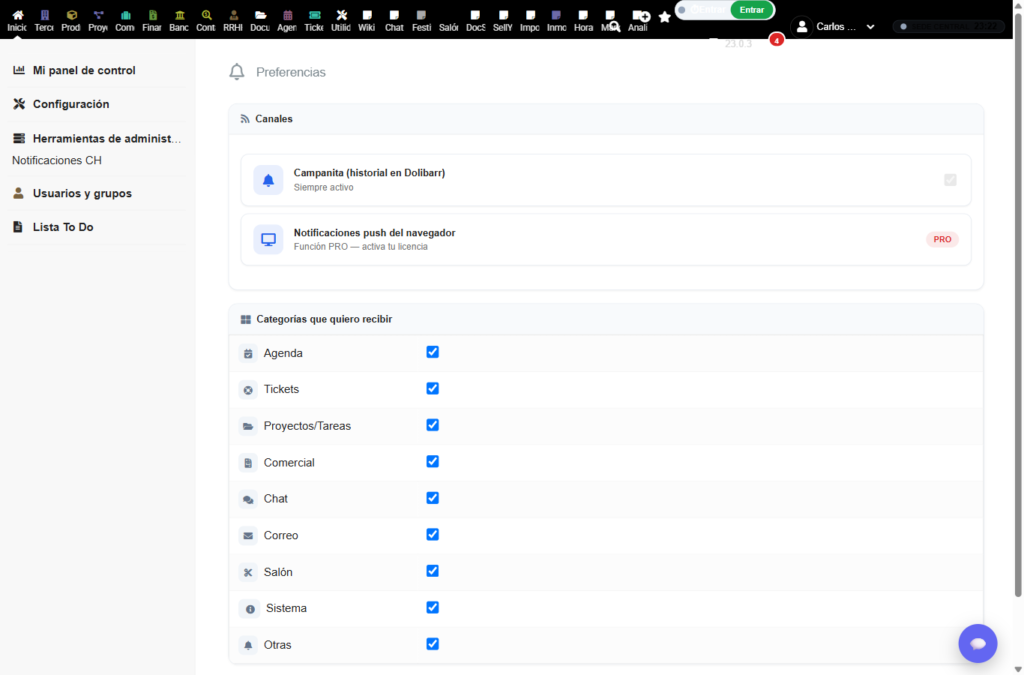Open the Chat module in top bar
The width and height of the screenshot is (1024, 675).
(394, 15)
